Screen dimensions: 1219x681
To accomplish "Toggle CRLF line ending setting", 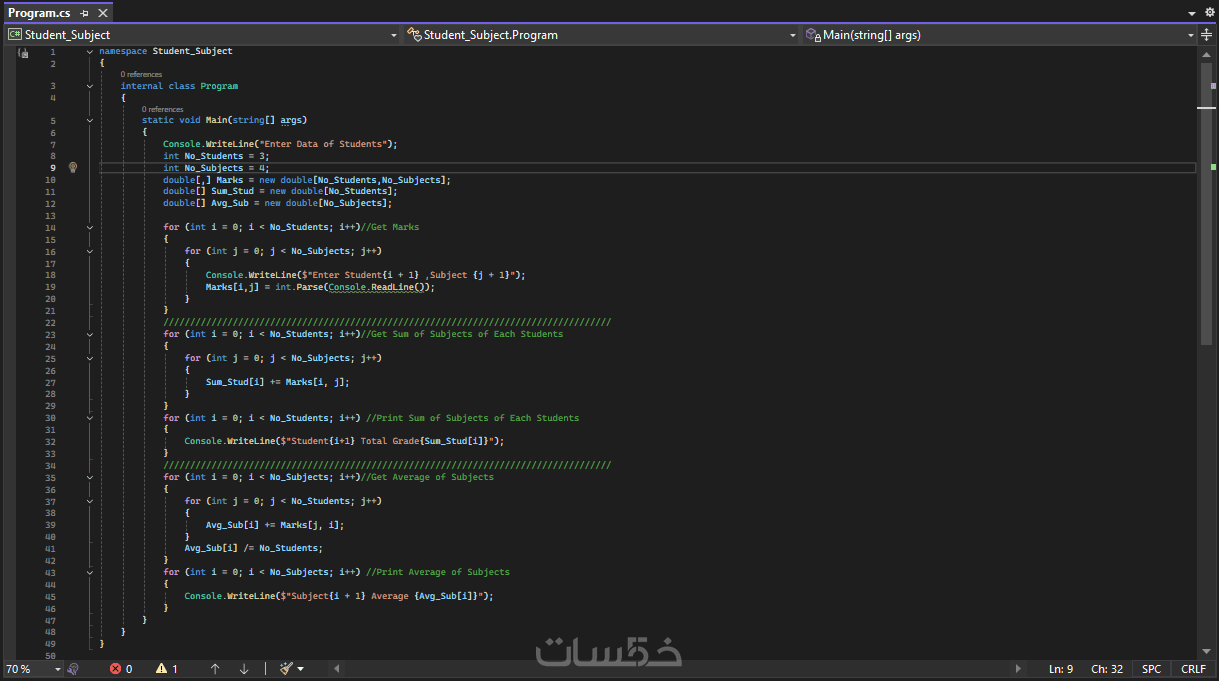I will [x=1193, y=669].
